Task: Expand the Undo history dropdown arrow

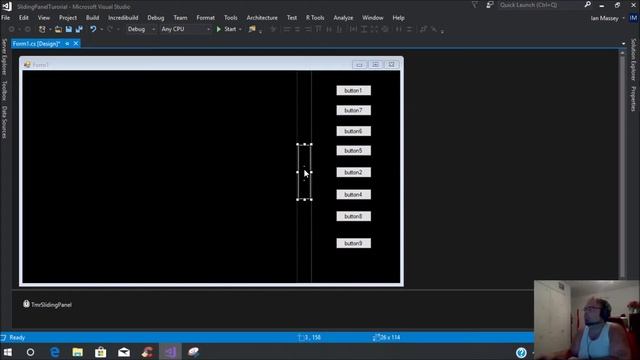Action: pos(101,29)
